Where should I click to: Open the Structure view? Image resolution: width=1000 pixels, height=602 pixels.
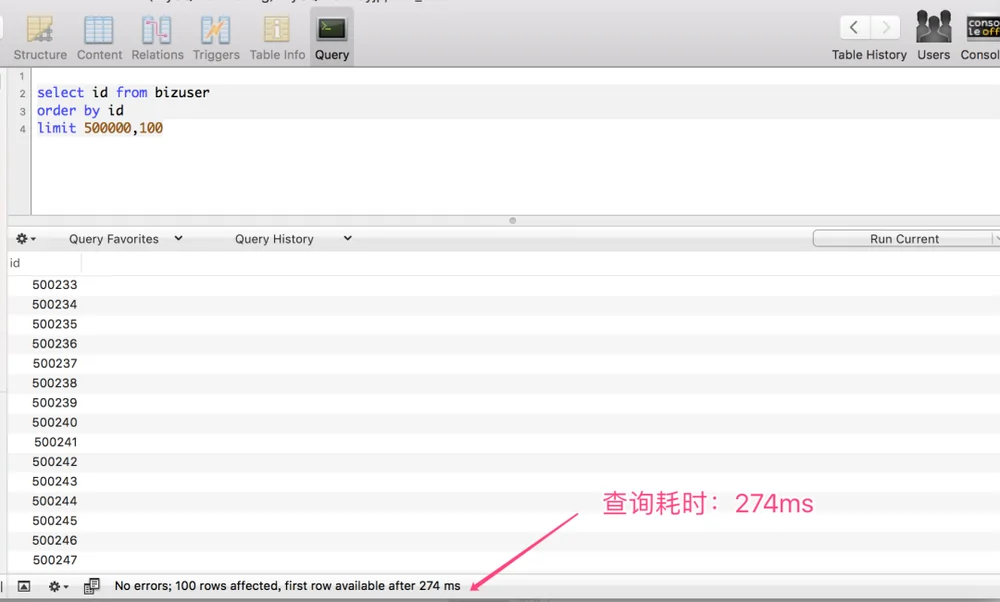(x=40, y=38)
